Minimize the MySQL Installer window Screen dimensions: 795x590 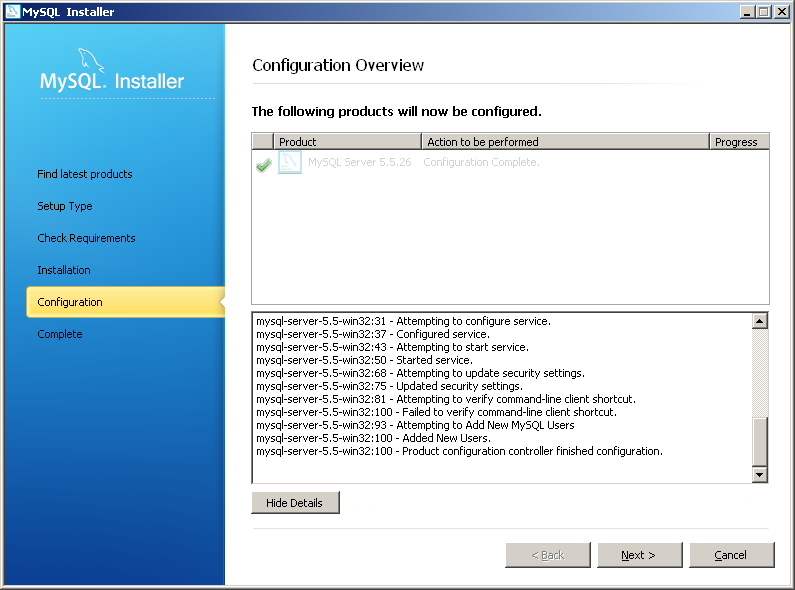746,12
